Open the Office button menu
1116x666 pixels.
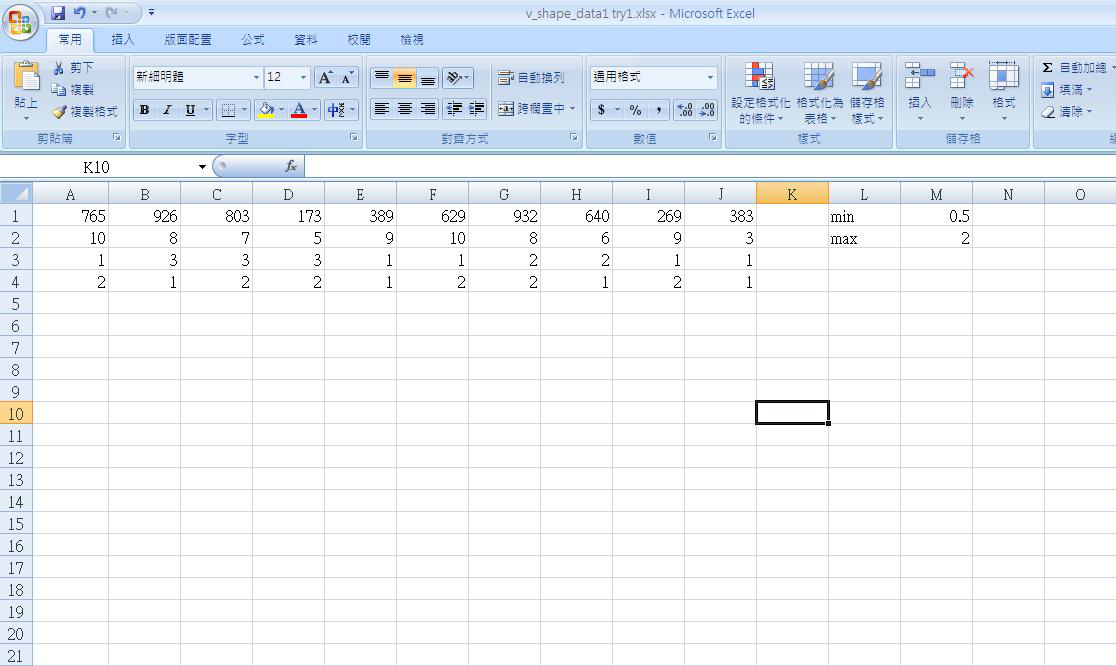(x=21, y=23)
